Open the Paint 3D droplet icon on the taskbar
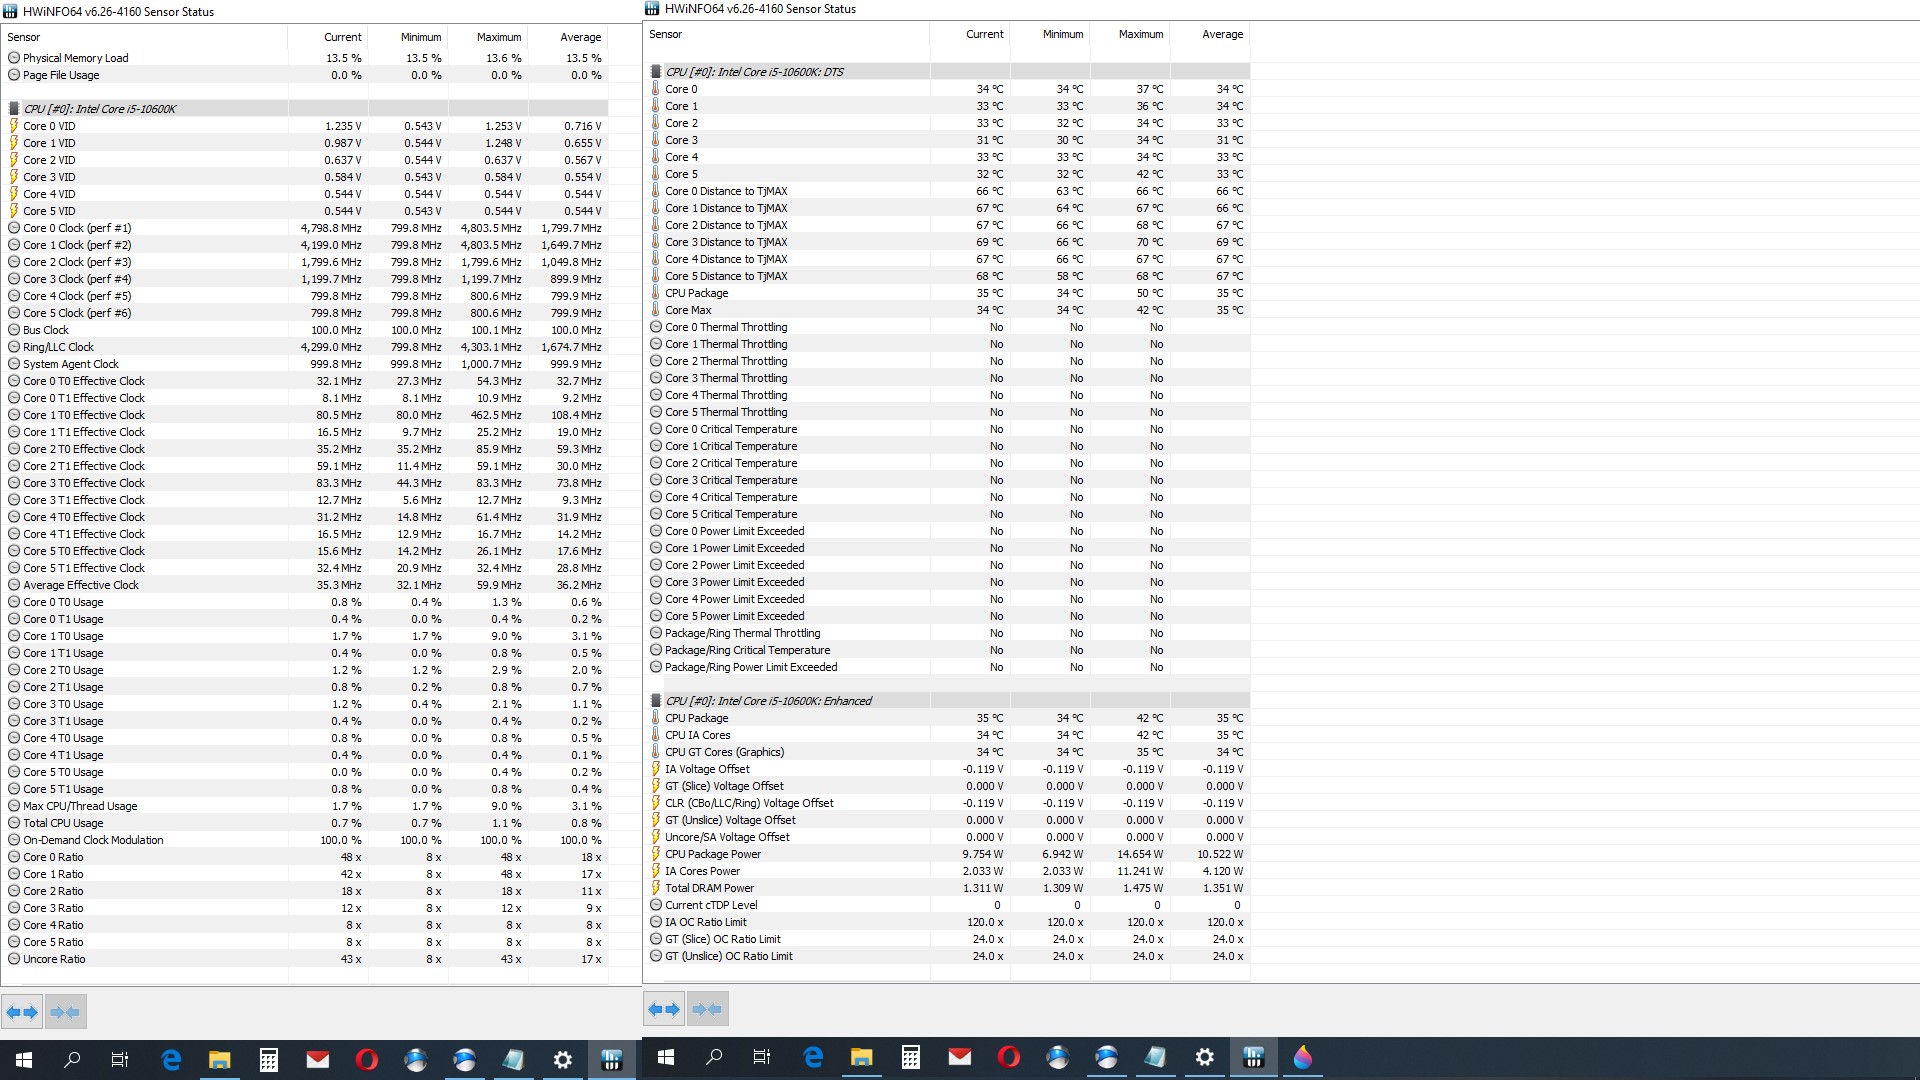This screenshot has height=1080, width=1920. pyautogui.click(x=1302, y=1058)
